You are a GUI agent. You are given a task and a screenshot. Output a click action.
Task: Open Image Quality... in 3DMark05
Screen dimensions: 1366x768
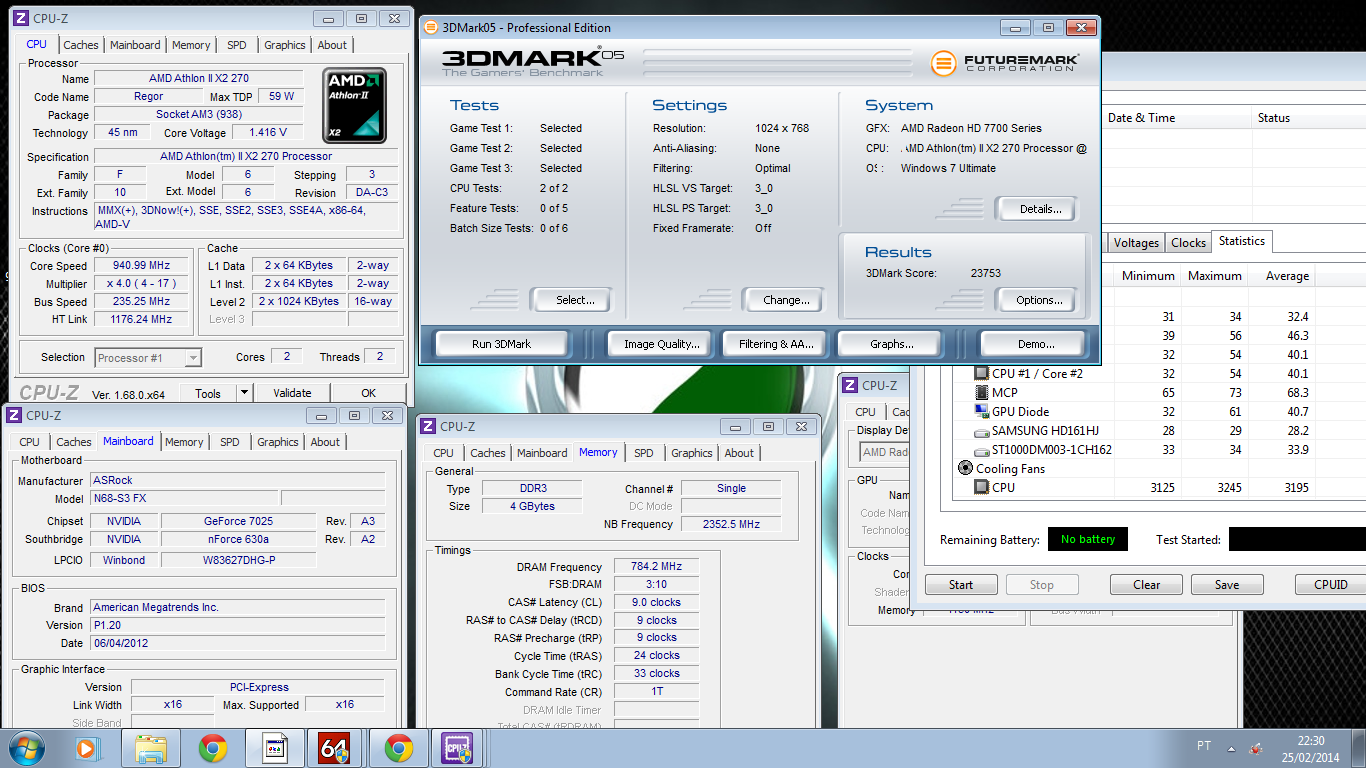(x=661, y=344)
